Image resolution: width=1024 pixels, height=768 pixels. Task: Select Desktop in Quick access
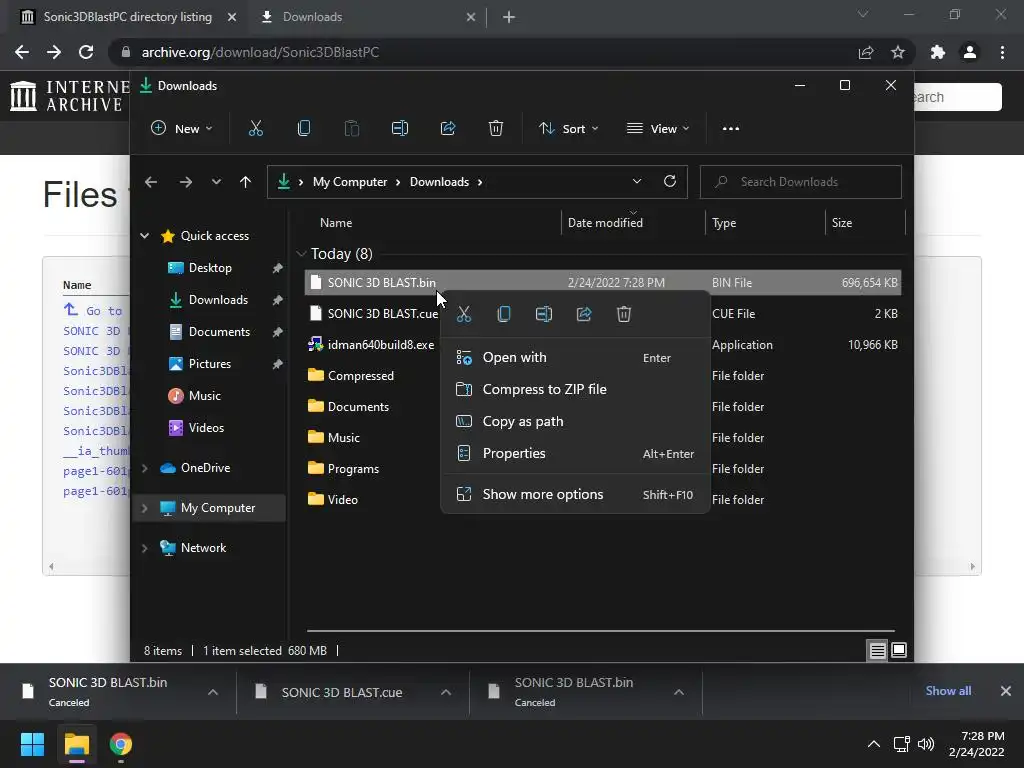point(210,268)
